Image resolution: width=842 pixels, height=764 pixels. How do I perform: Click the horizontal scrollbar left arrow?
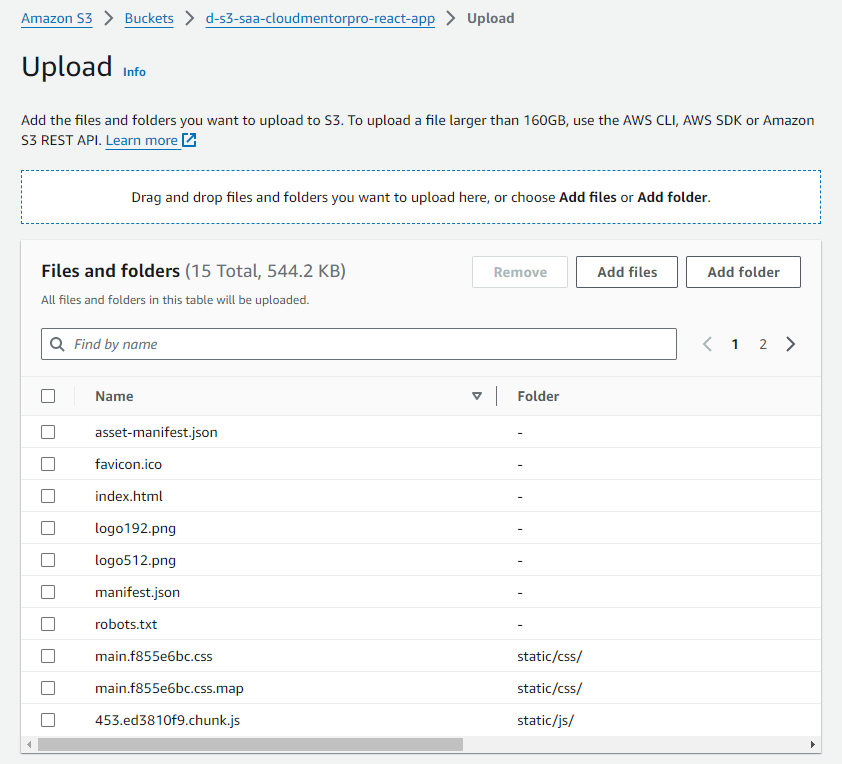[x=29, y=745]
